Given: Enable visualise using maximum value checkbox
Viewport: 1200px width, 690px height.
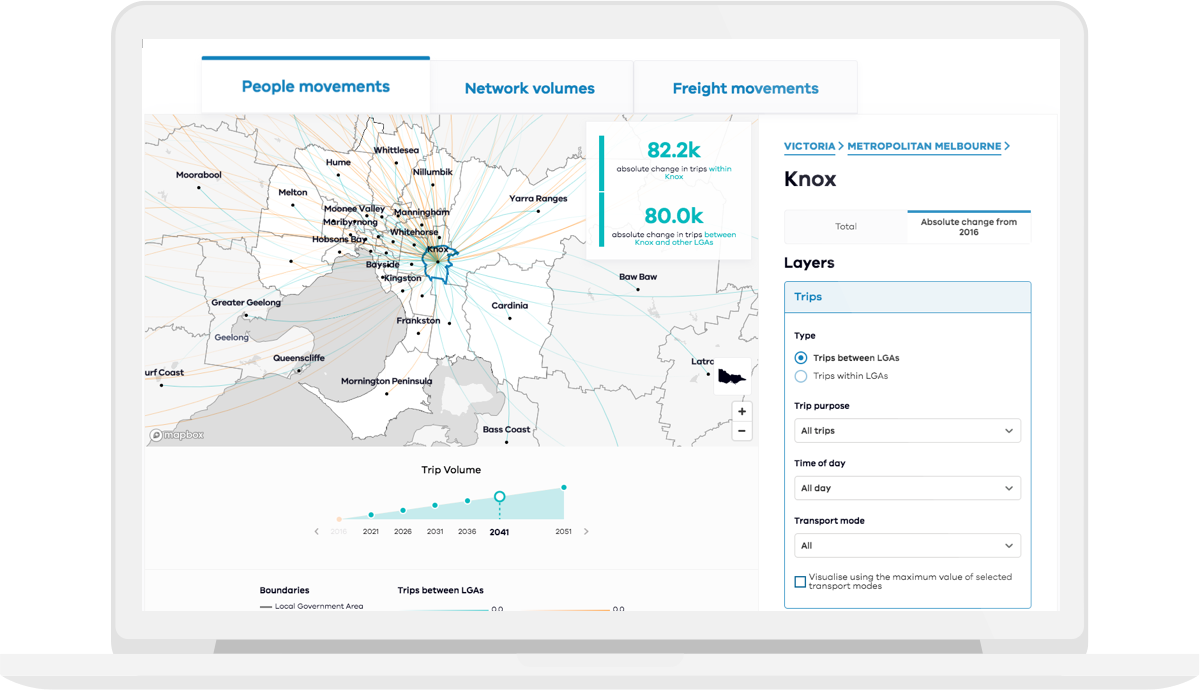Looking at the screenshot, I should pyautogui.click(x=800, y=581).
